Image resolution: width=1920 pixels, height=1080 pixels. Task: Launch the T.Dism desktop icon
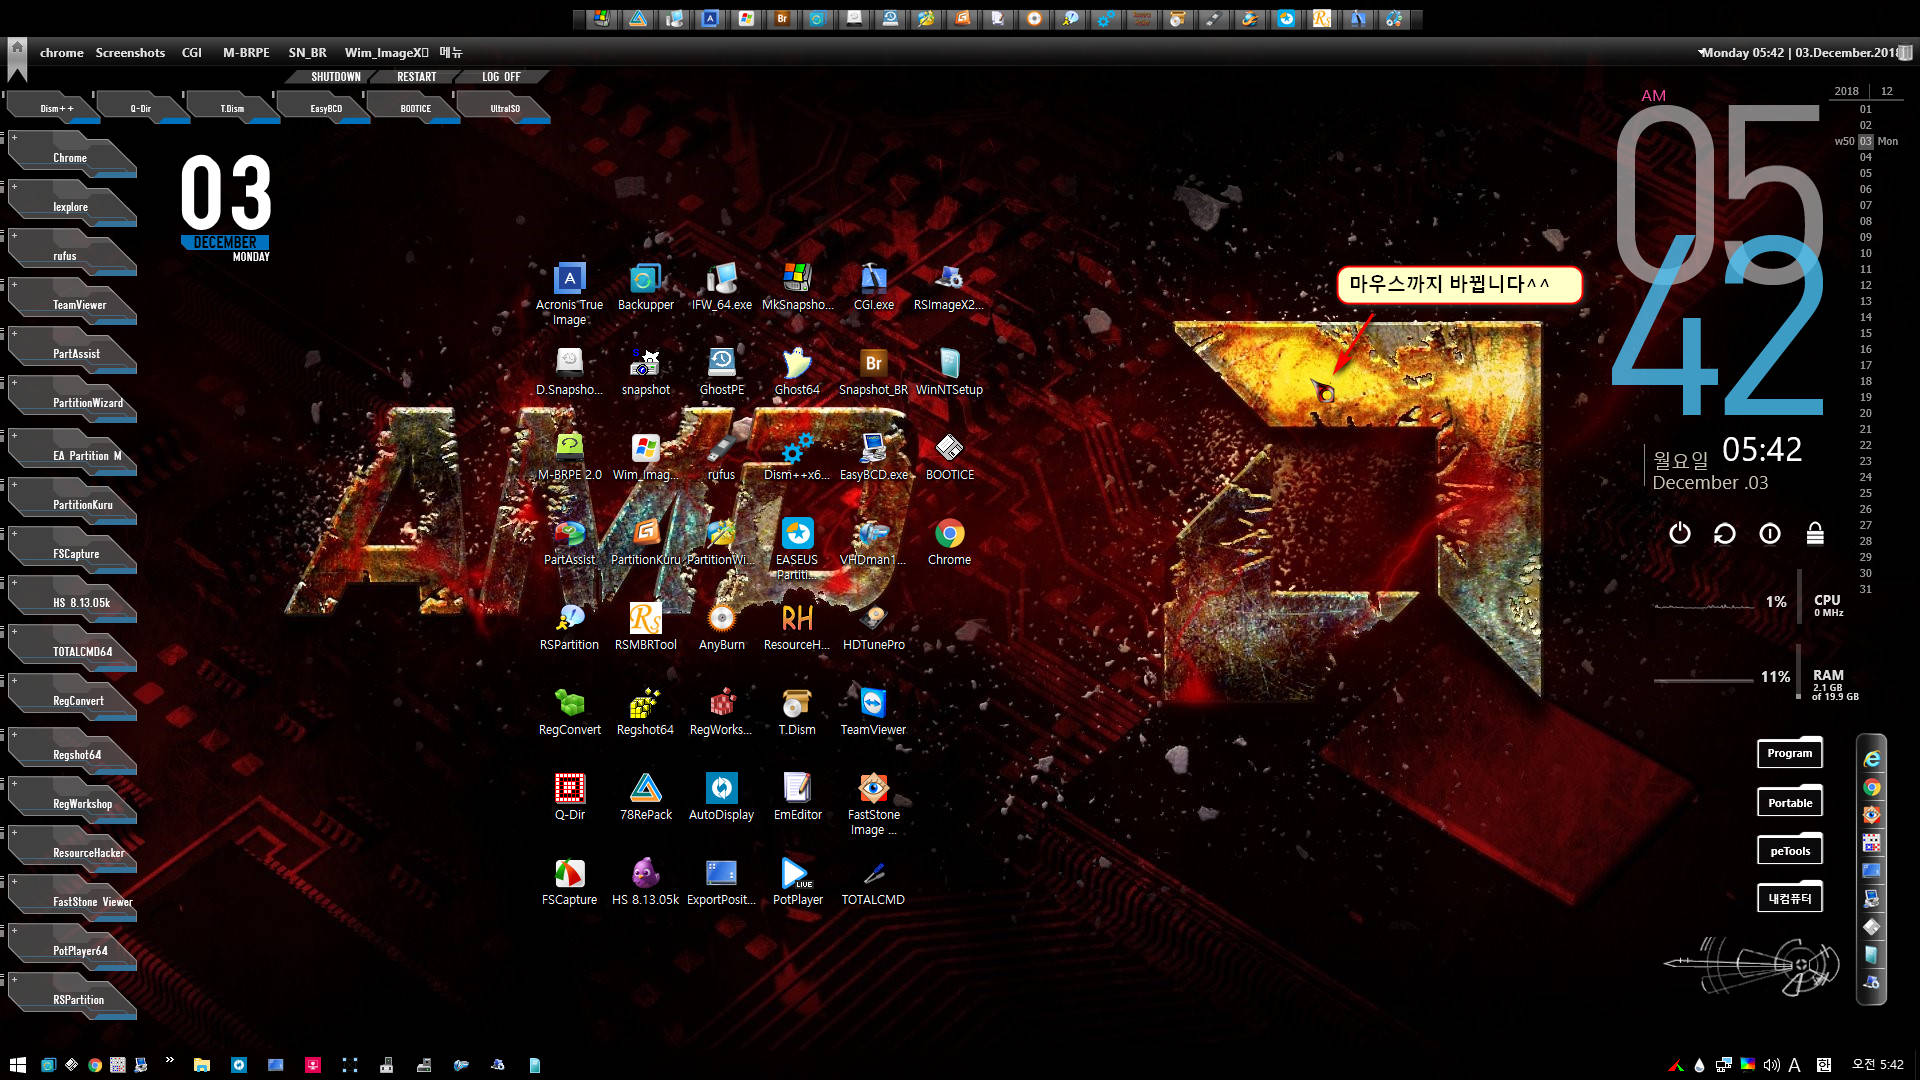[x=797, y=712]
